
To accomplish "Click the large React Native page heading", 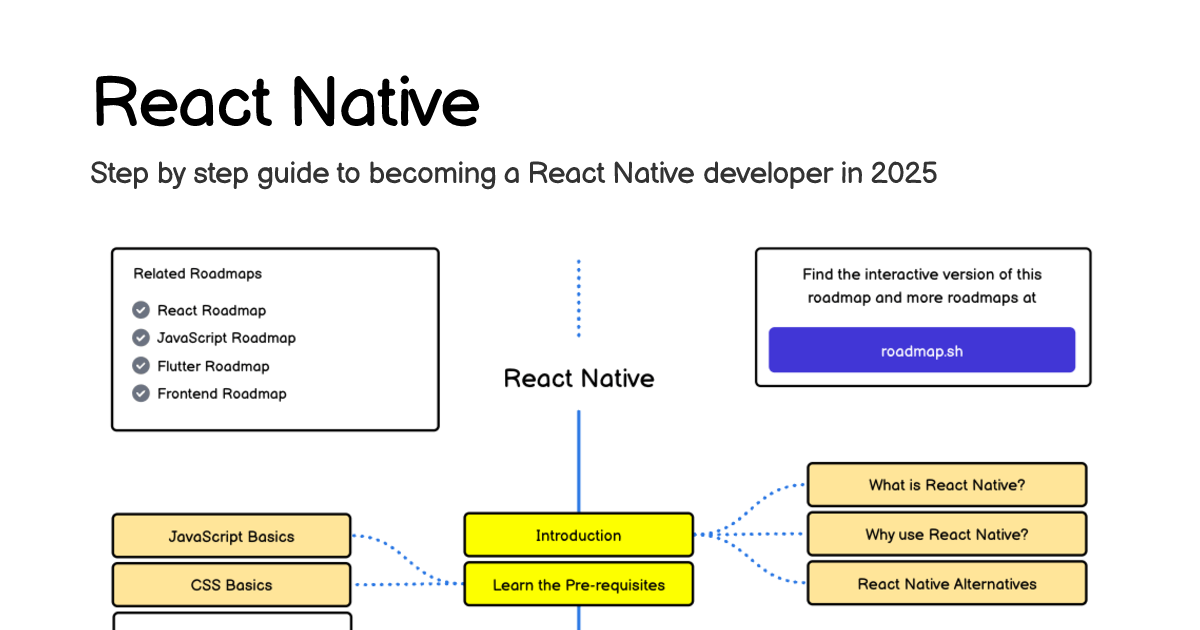I will (x=286, y=101).
